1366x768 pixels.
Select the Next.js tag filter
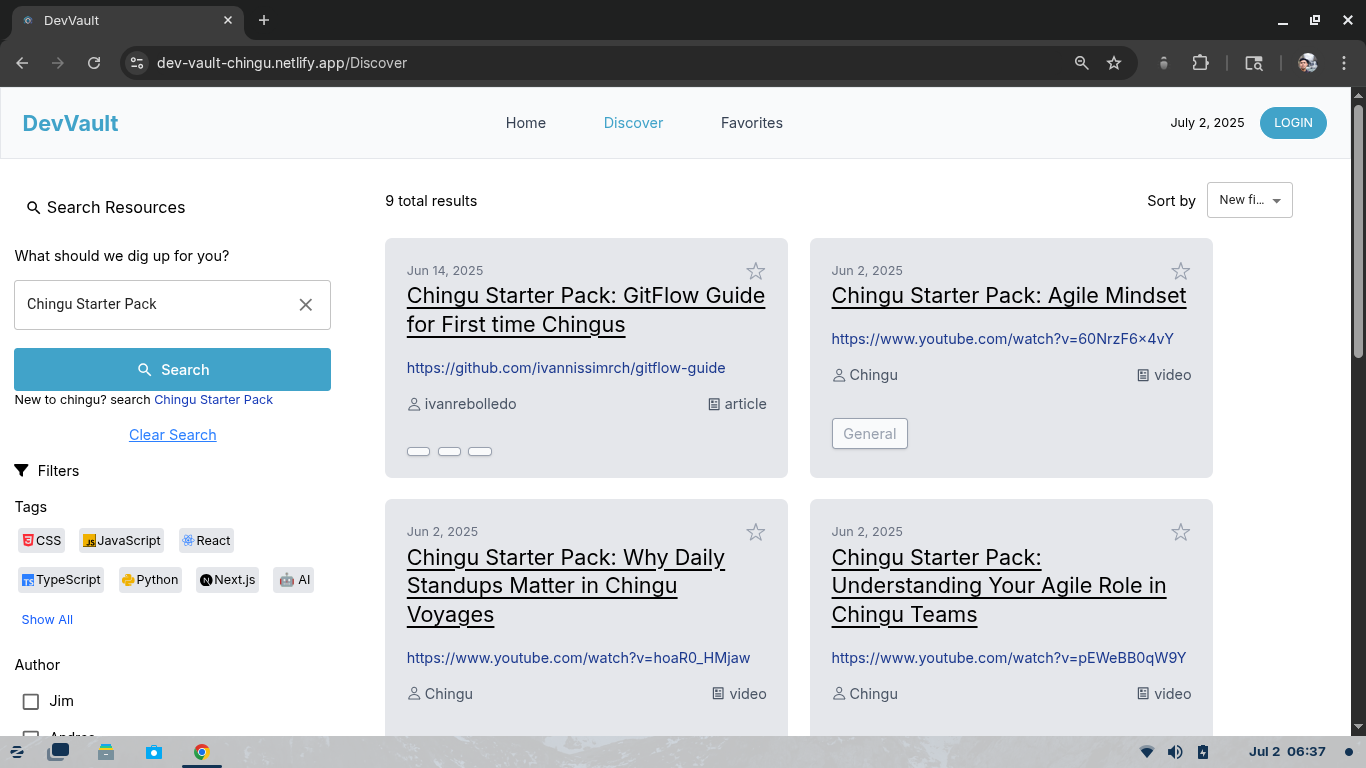tap(227, 580)
